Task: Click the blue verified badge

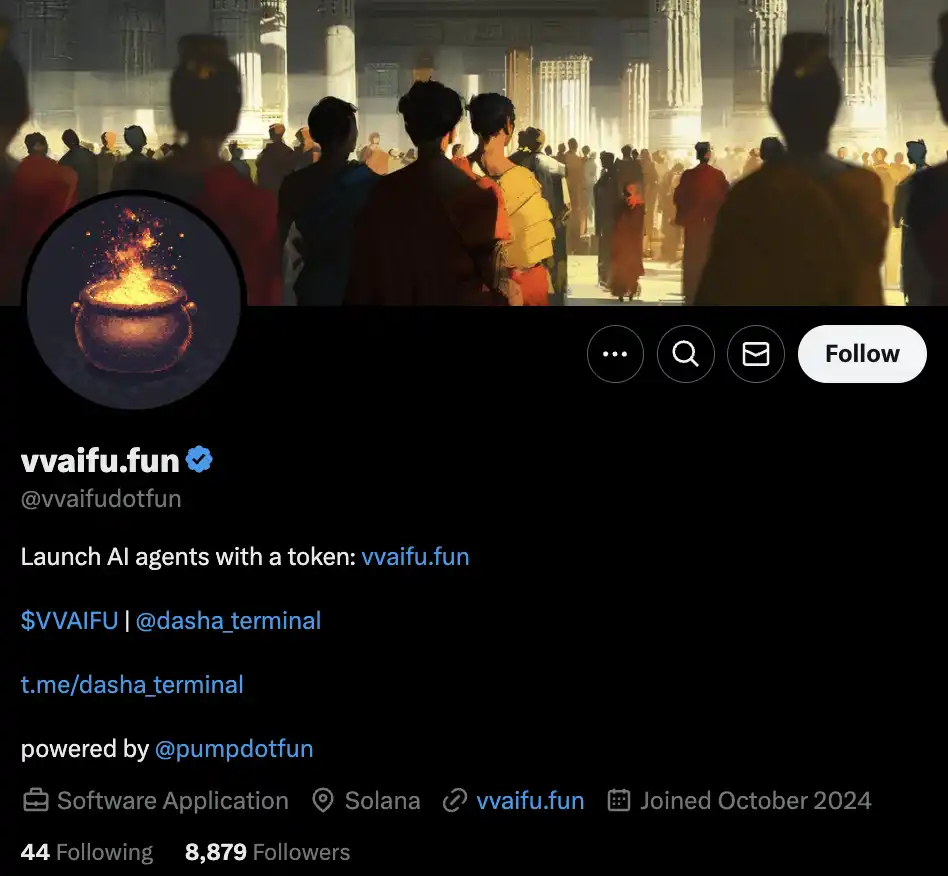Action: click(200, 459)
